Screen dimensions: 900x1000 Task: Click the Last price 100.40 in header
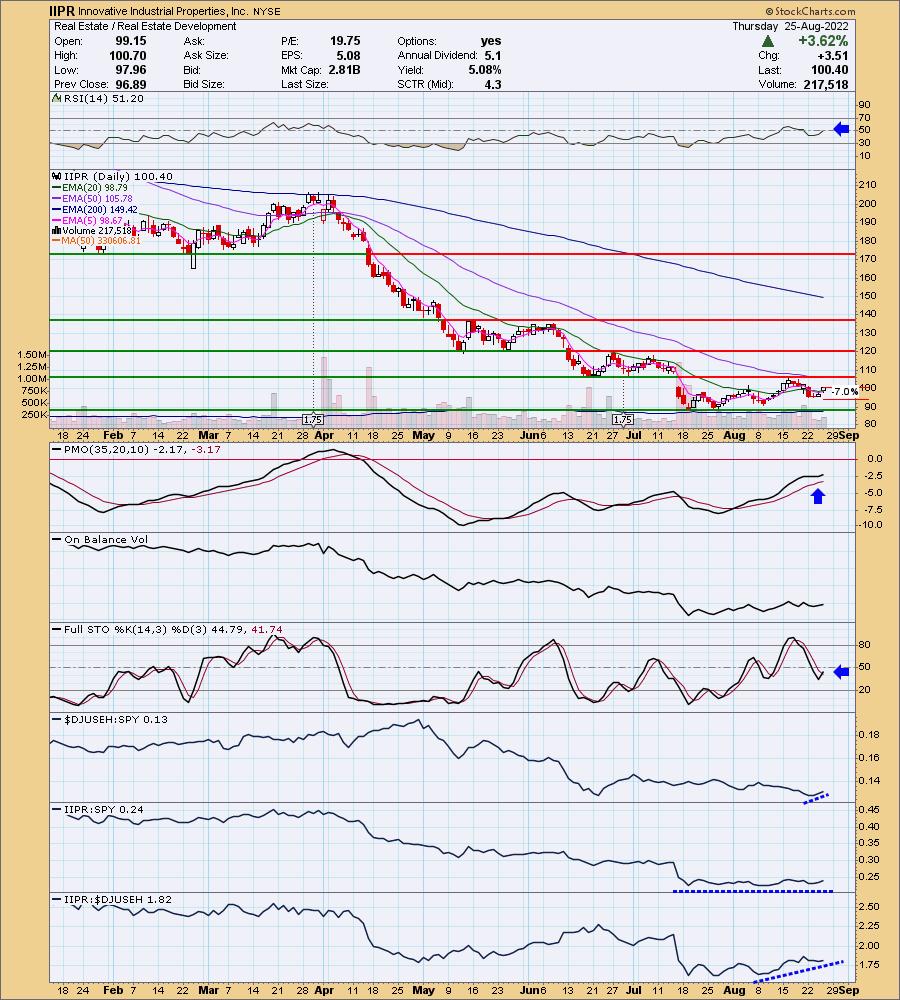(x=830, y=70)
